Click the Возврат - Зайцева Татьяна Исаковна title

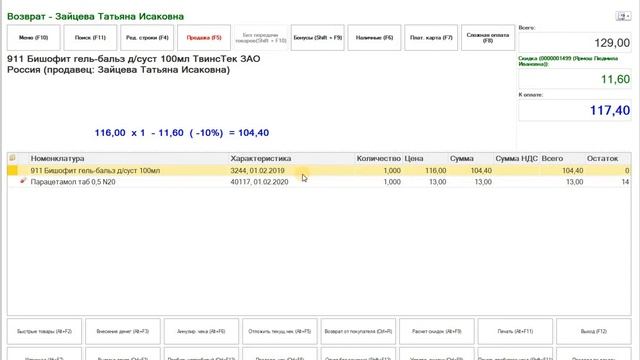click(x=96, y=16)
